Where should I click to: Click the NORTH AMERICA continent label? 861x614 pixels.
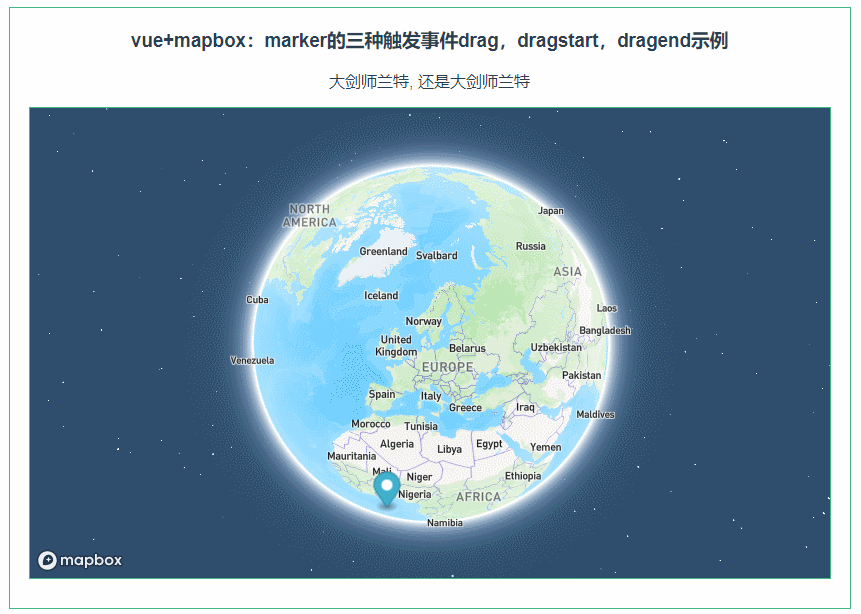(310, 216)
